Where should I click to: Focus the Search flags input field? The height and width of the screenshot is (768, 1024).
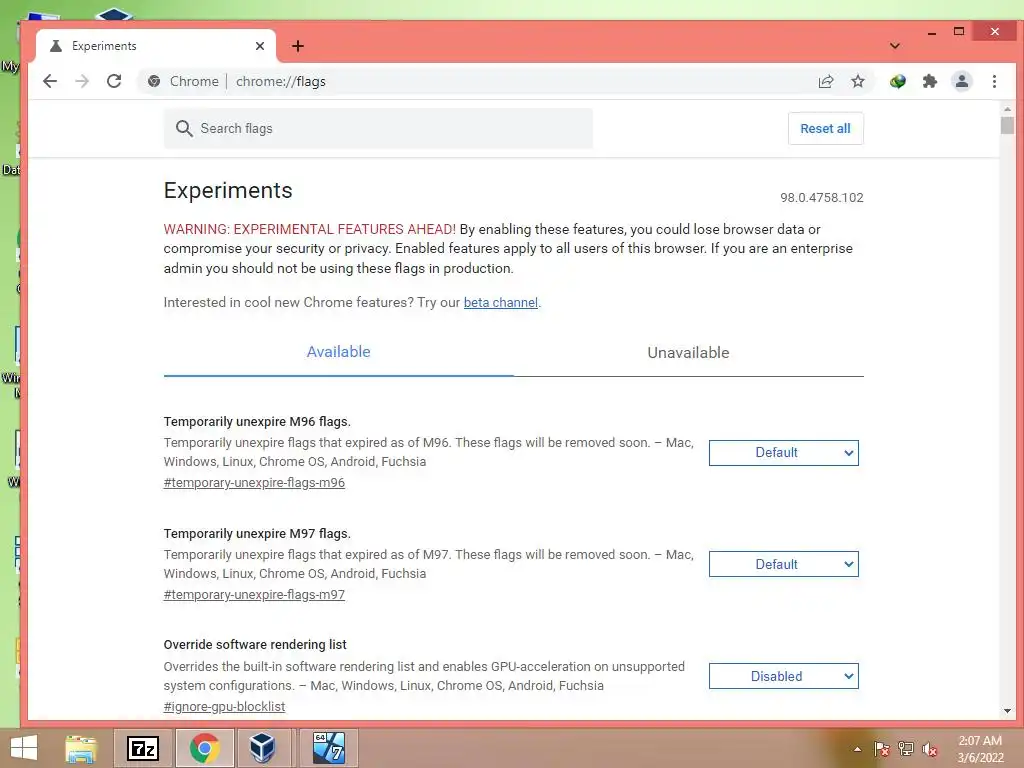tap(378, 129)
